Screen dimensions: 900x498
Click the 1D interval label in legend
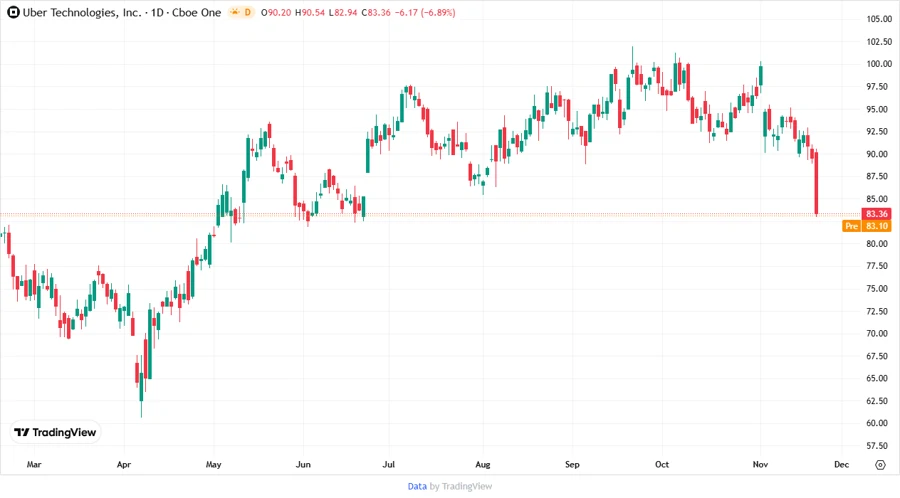[157, 12]
